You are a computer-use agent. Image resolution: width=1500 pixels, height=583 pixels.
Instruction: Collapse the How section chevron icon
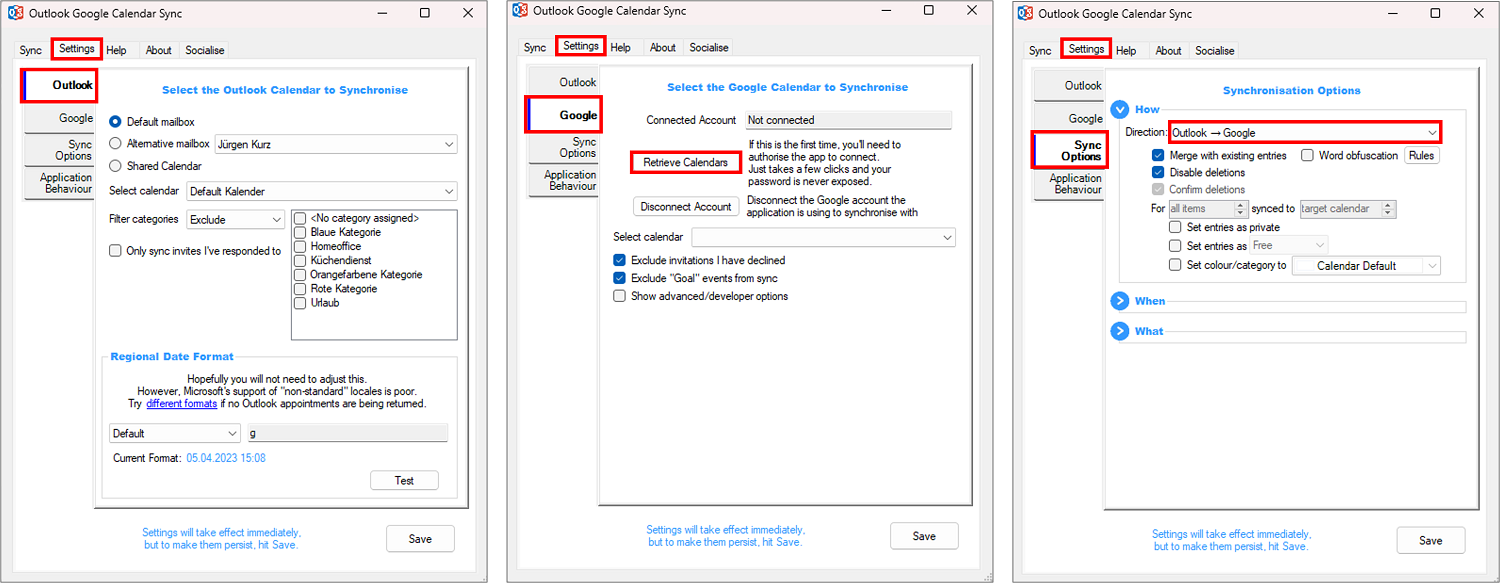[1120, 110]
